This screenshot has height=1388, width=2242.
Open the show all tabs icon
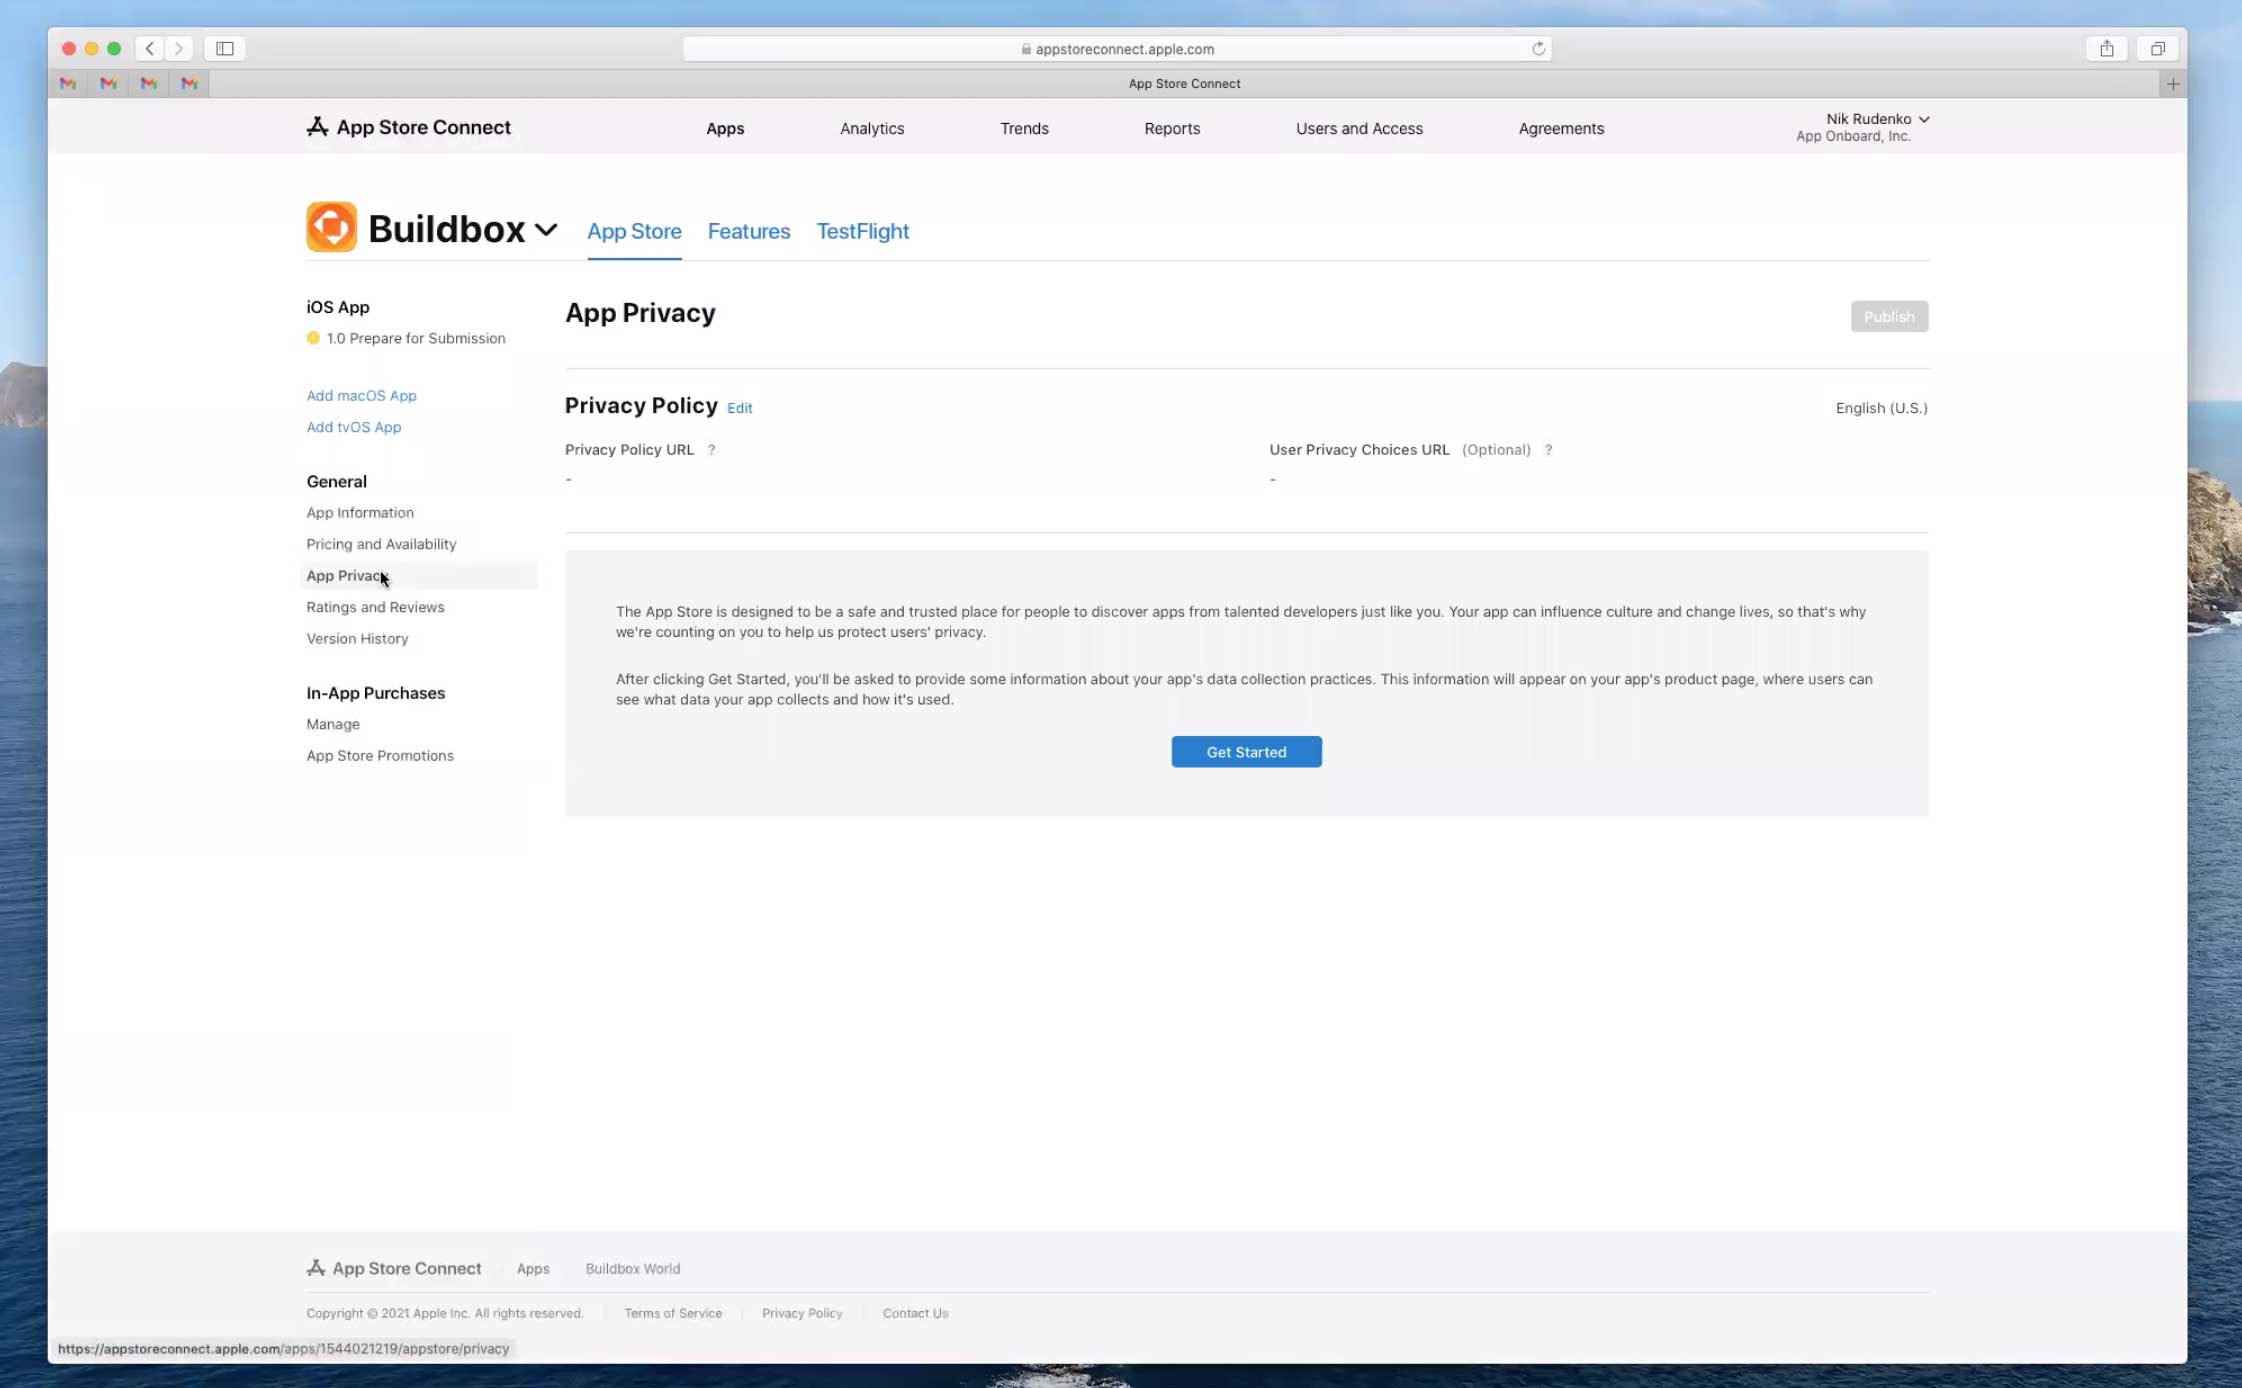point(2157,48)
